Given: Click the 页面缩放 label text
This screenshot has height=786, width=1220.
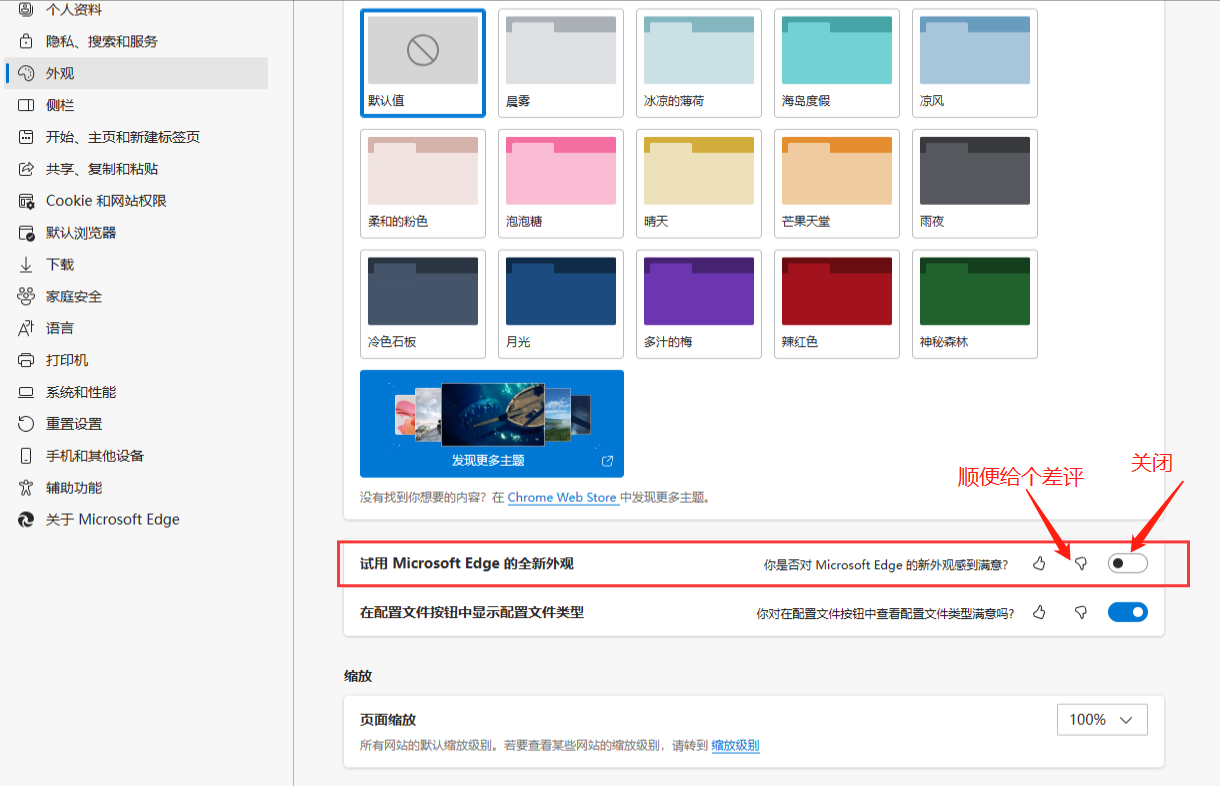Looking at the screenshot, I should [388, 720].
